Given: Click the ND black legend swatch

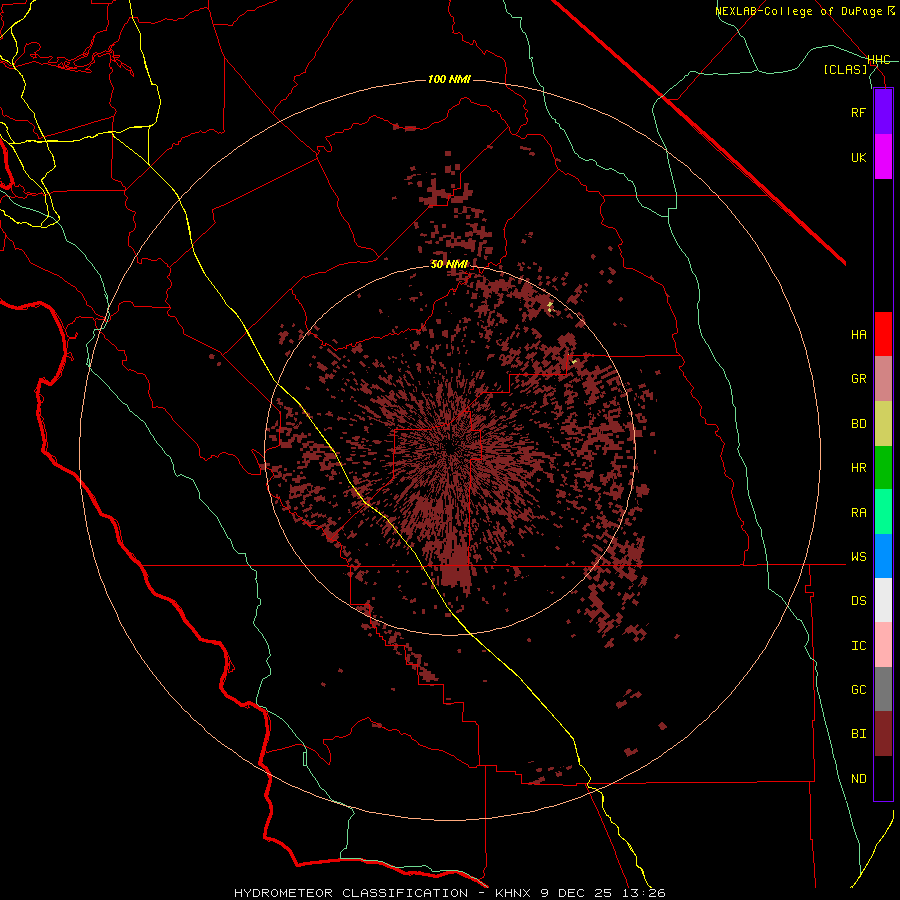Looking at the screenshot, I should 883,778.
